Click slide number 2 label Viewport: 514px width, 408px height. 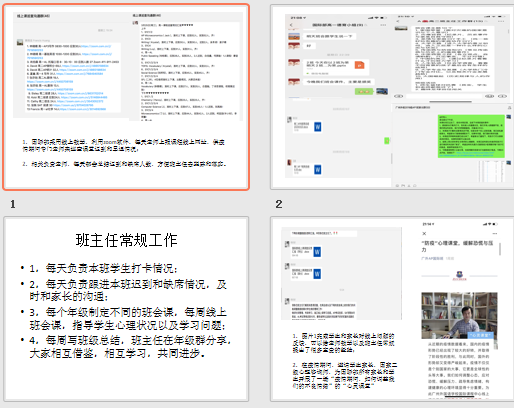279,204
